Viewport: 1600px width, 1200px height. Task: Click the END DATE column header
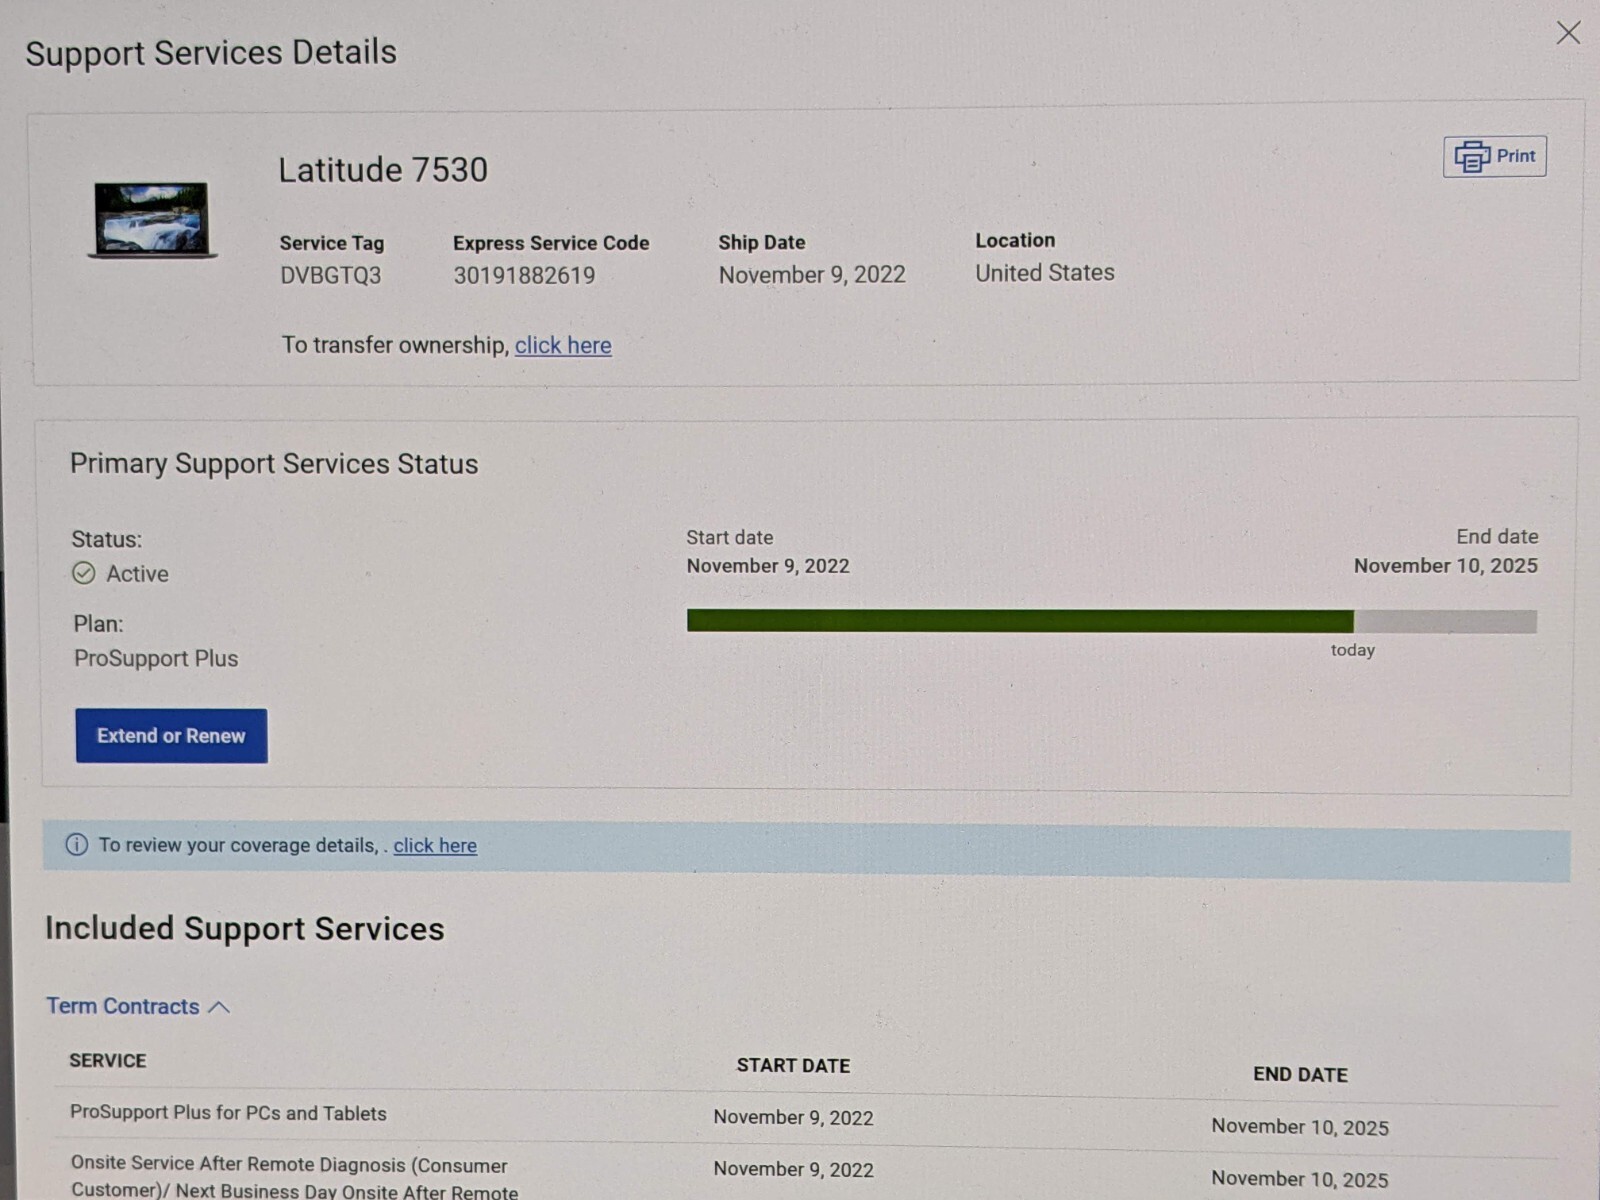coord(1300,1075)
